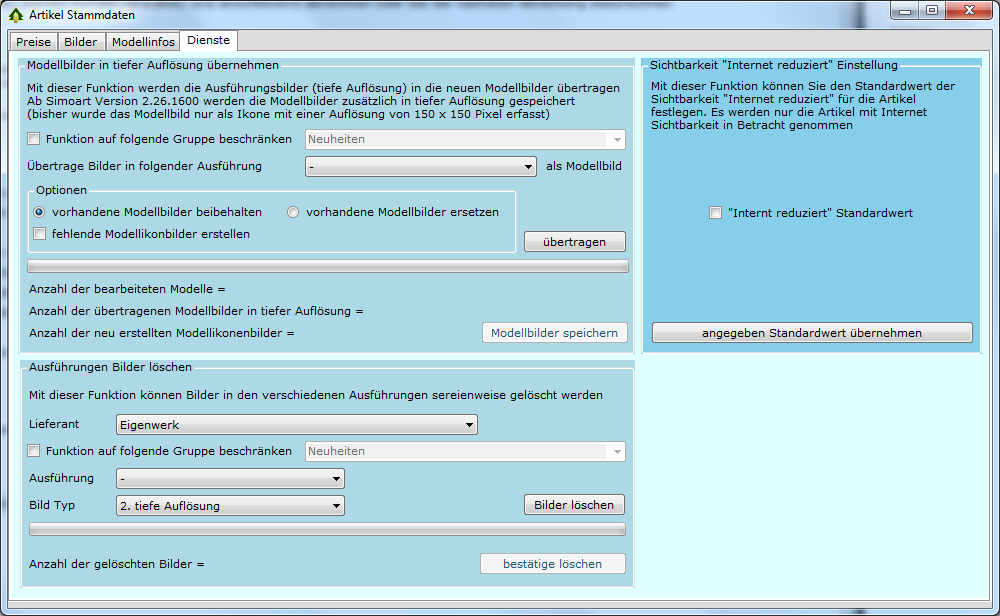Click the Artikel Stammdaten title bar tree icon

pos(16,15)
